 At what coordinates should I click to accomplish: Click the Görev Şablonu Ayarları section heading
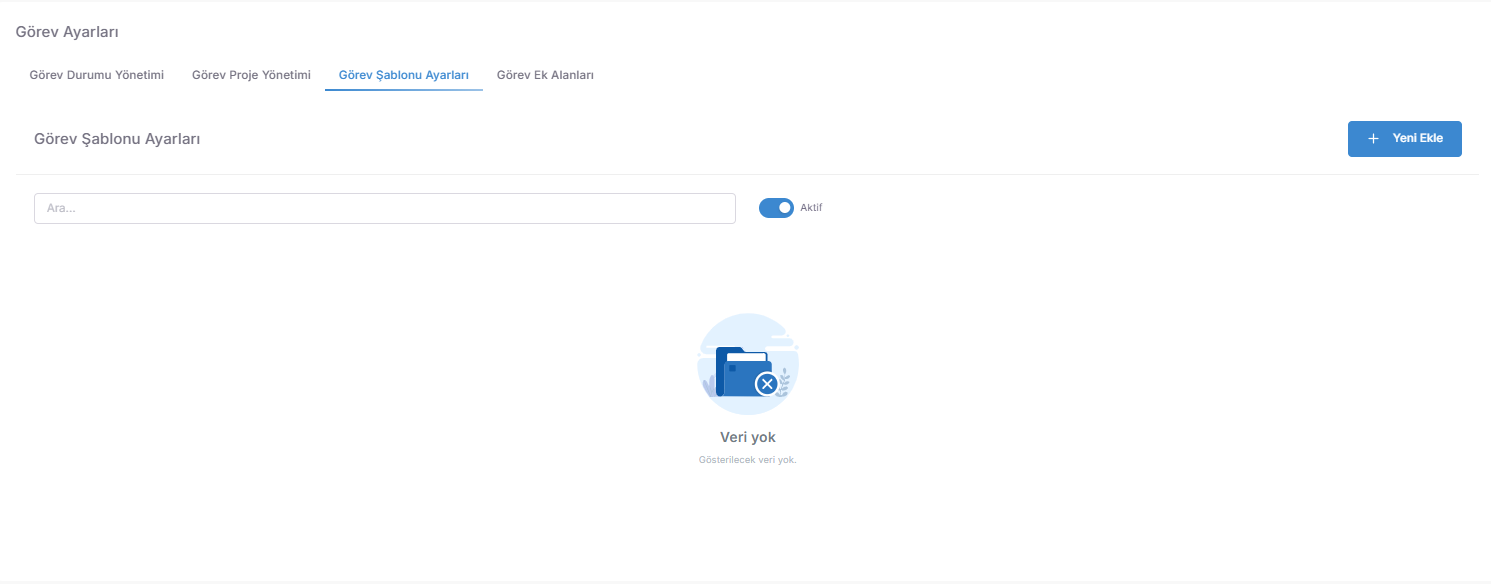(x=117, y=139)
